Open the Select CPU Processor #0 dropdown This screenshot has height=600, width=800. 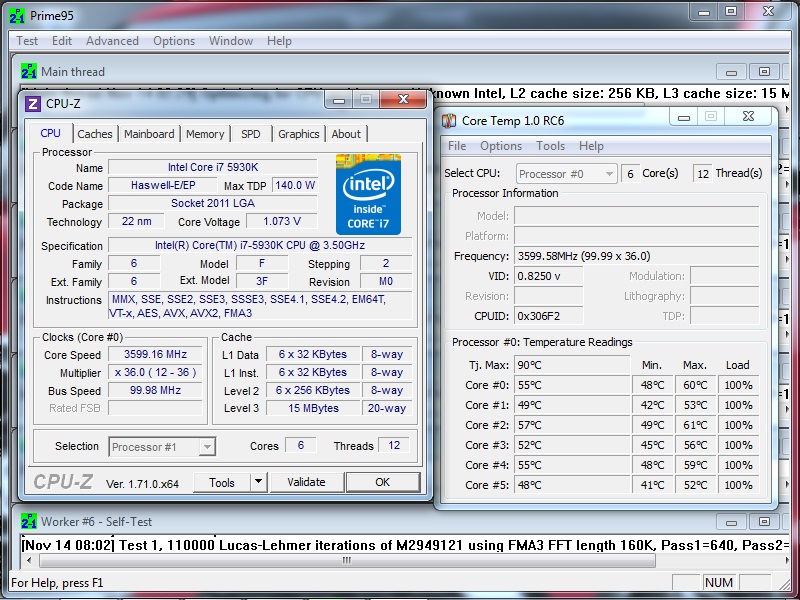[566, 174]
